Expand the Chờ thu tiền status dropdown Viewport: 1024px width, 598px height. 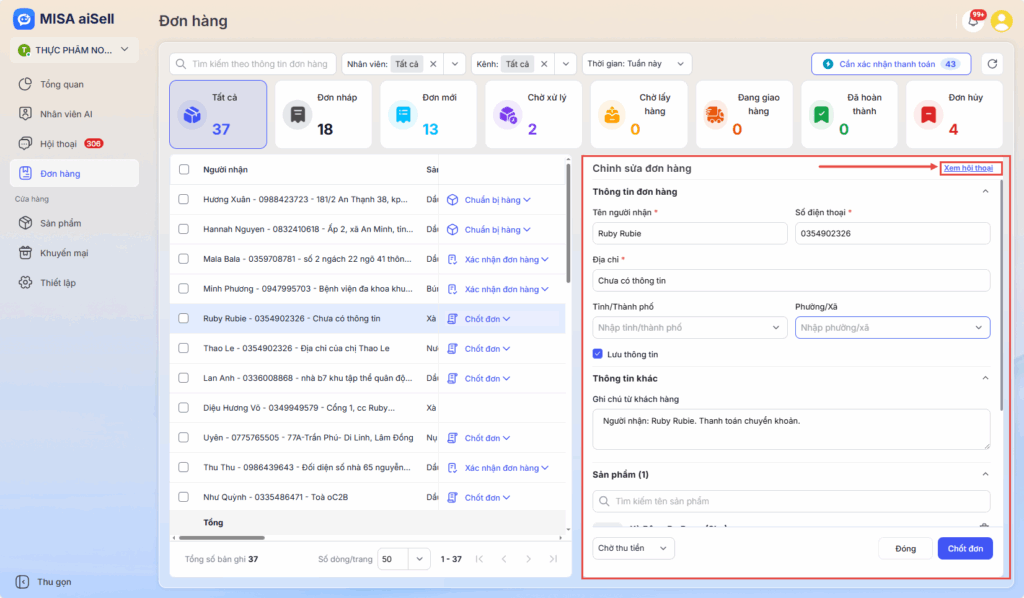coord(633,548)
